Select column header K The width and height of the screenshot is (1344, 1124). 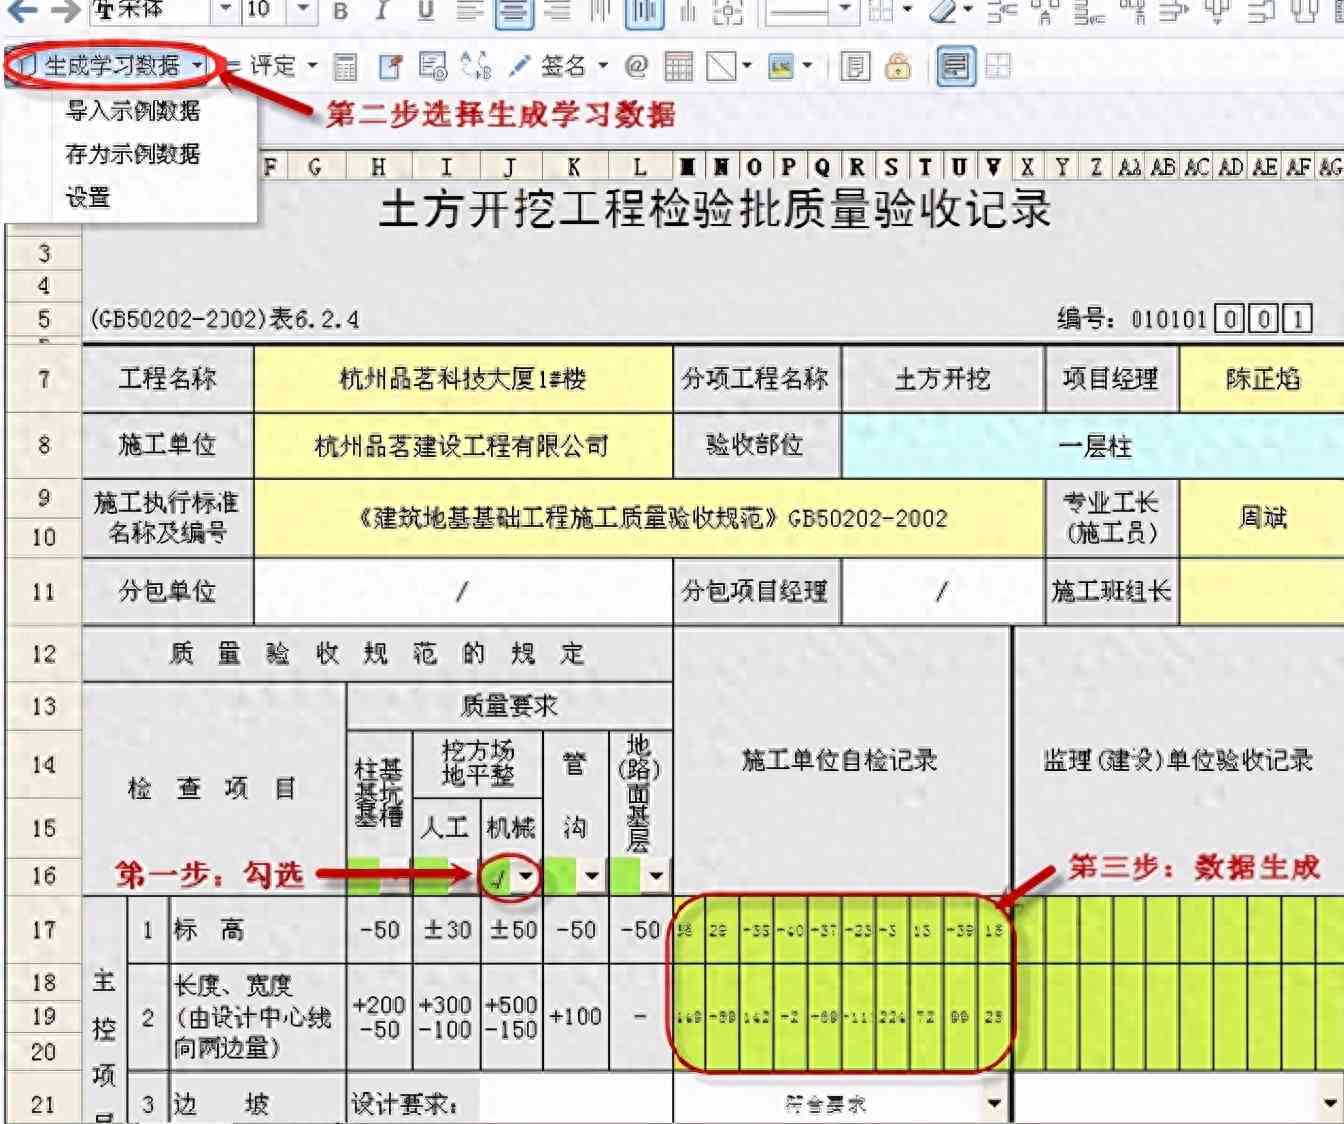[574, 168]
